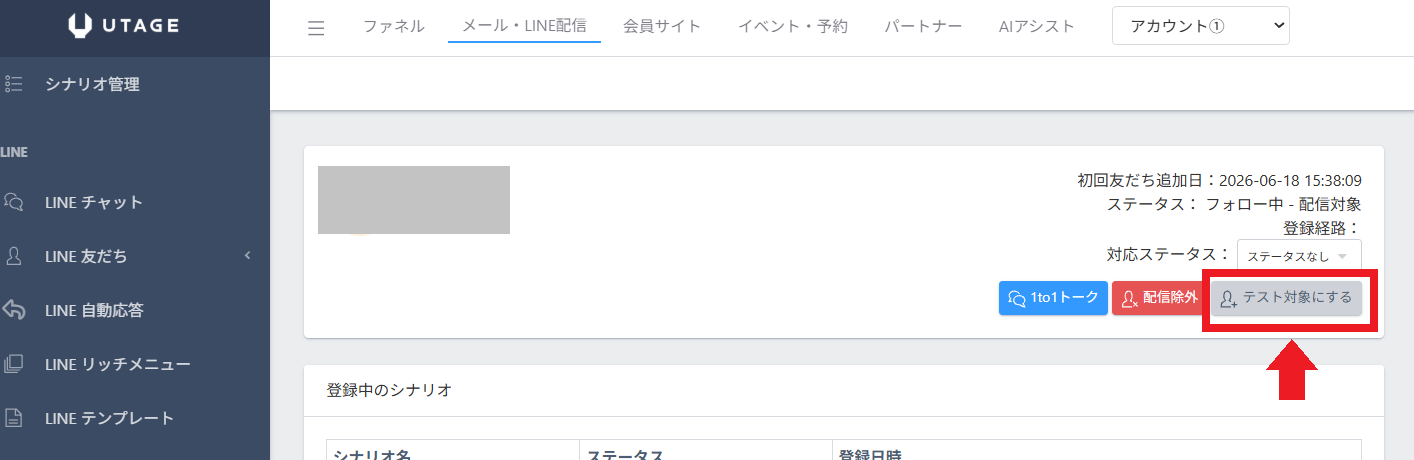This screenshot has width=1414, height=460.
Task: Expand the LINE 友だち submenu chevron
Action: pos(247,256)
